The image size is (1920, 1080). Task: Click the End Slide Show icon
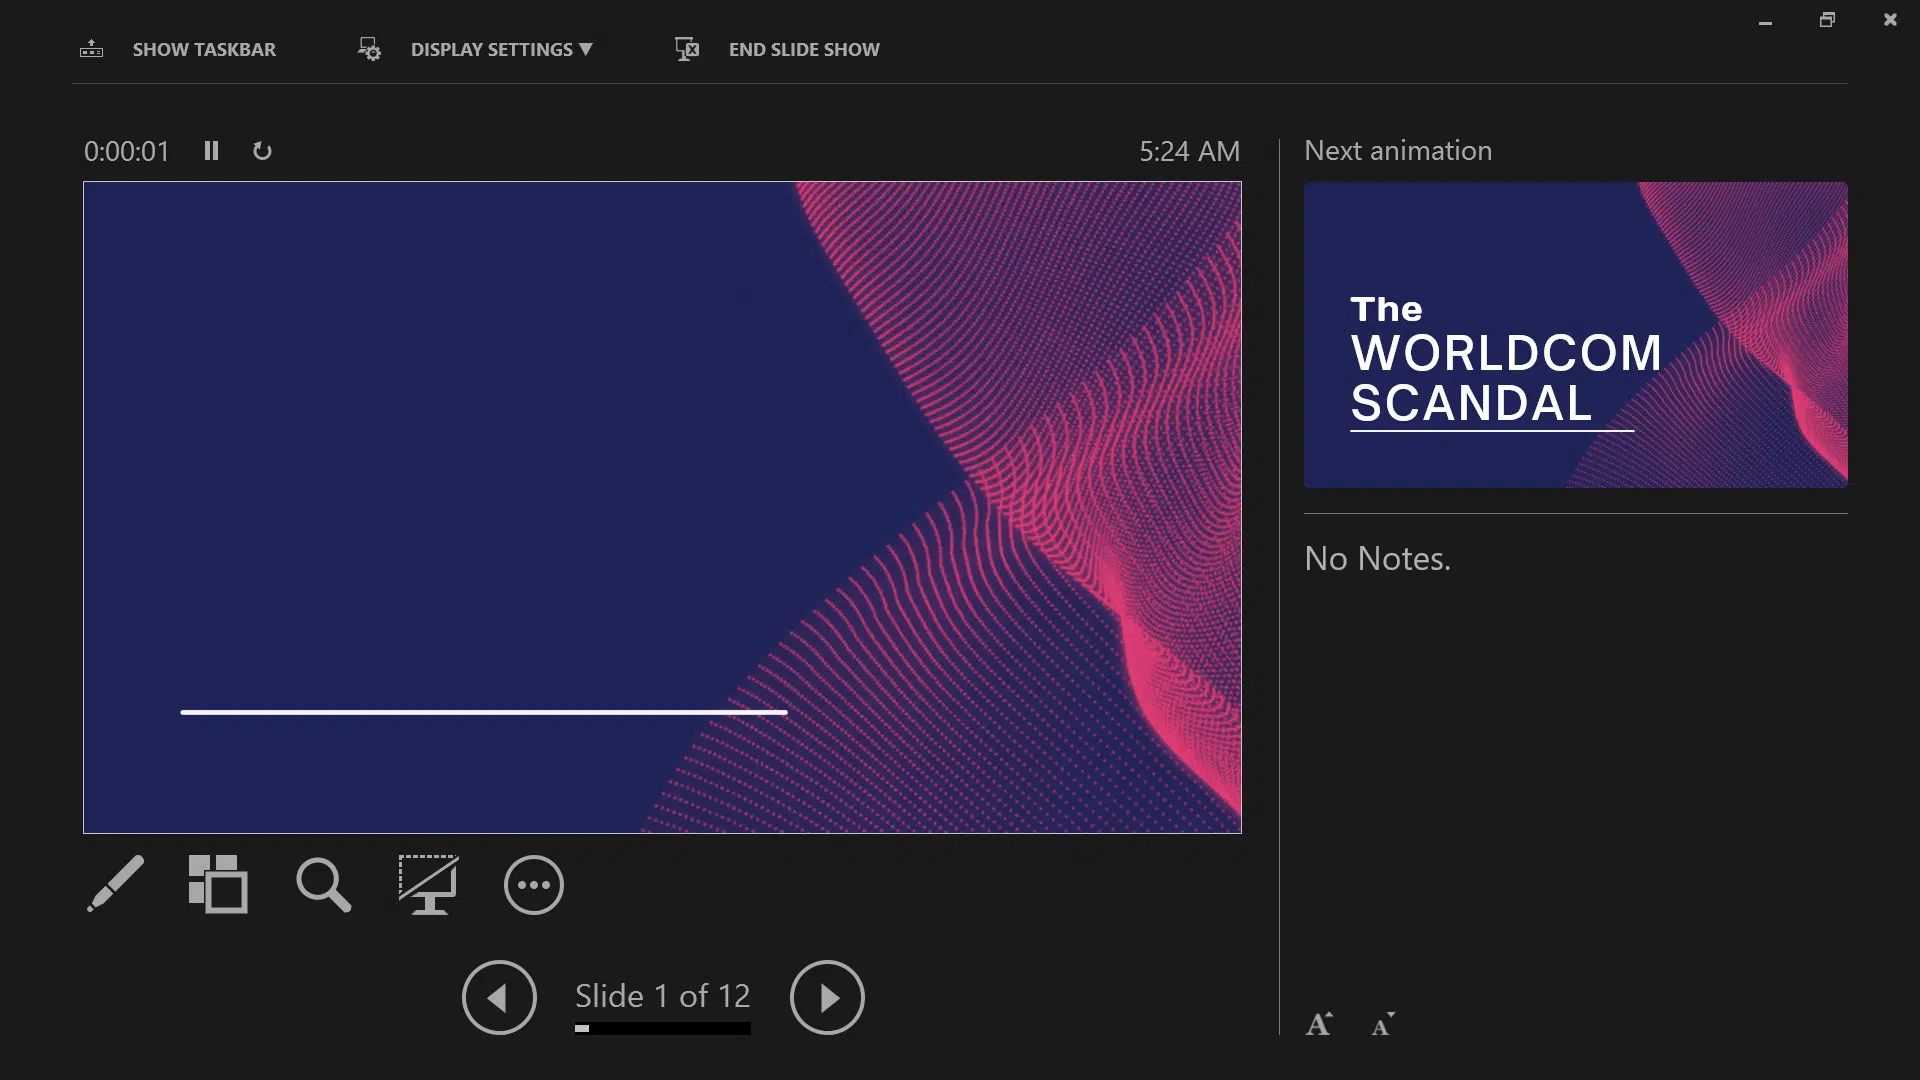[x=687, y=49]
